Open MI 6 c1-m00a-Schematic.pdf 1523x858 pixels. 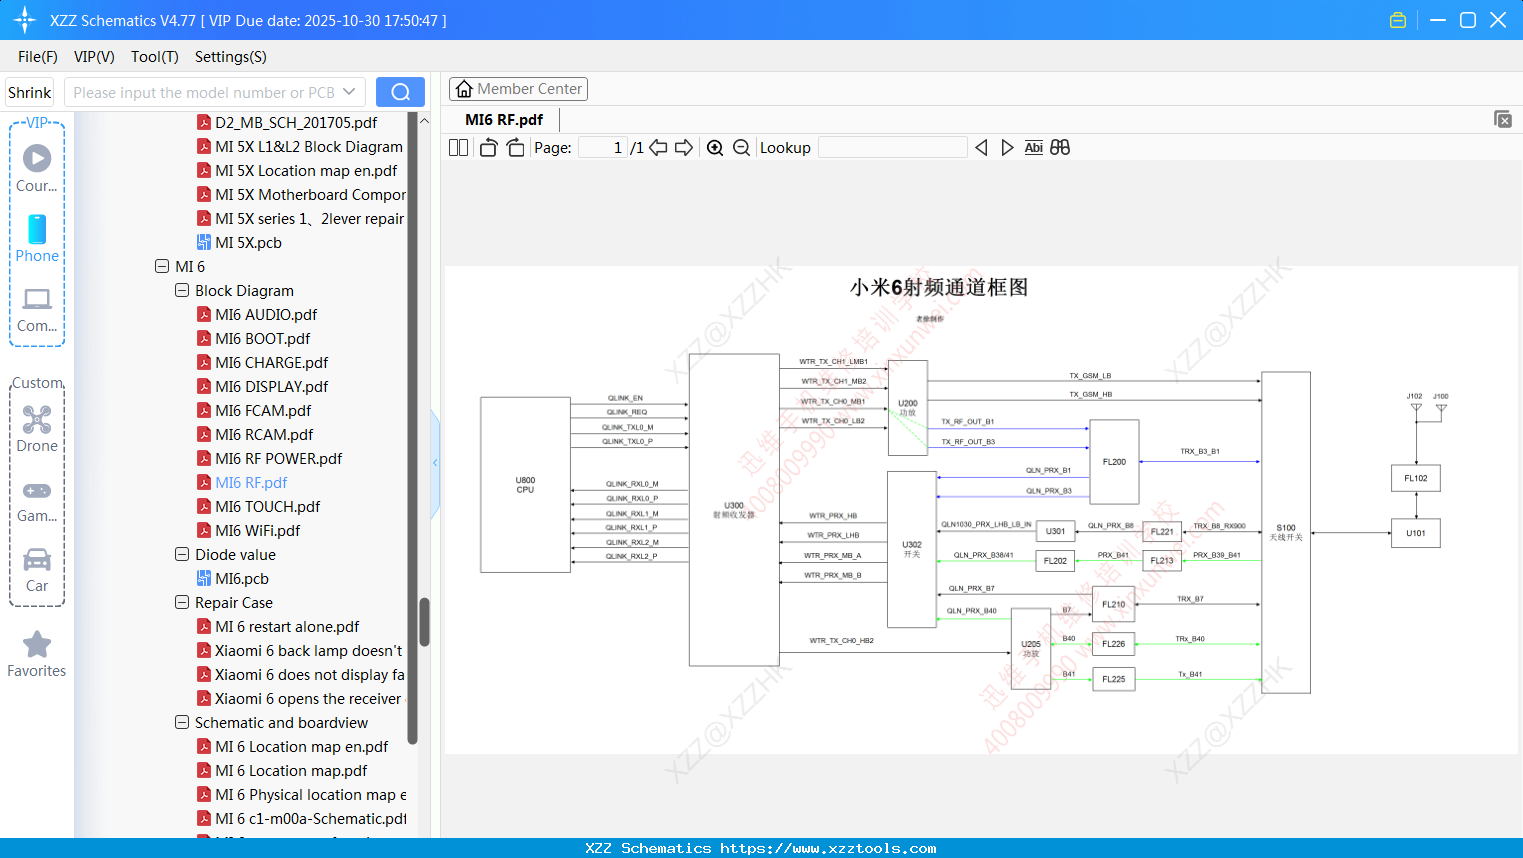tap(302, 818)
